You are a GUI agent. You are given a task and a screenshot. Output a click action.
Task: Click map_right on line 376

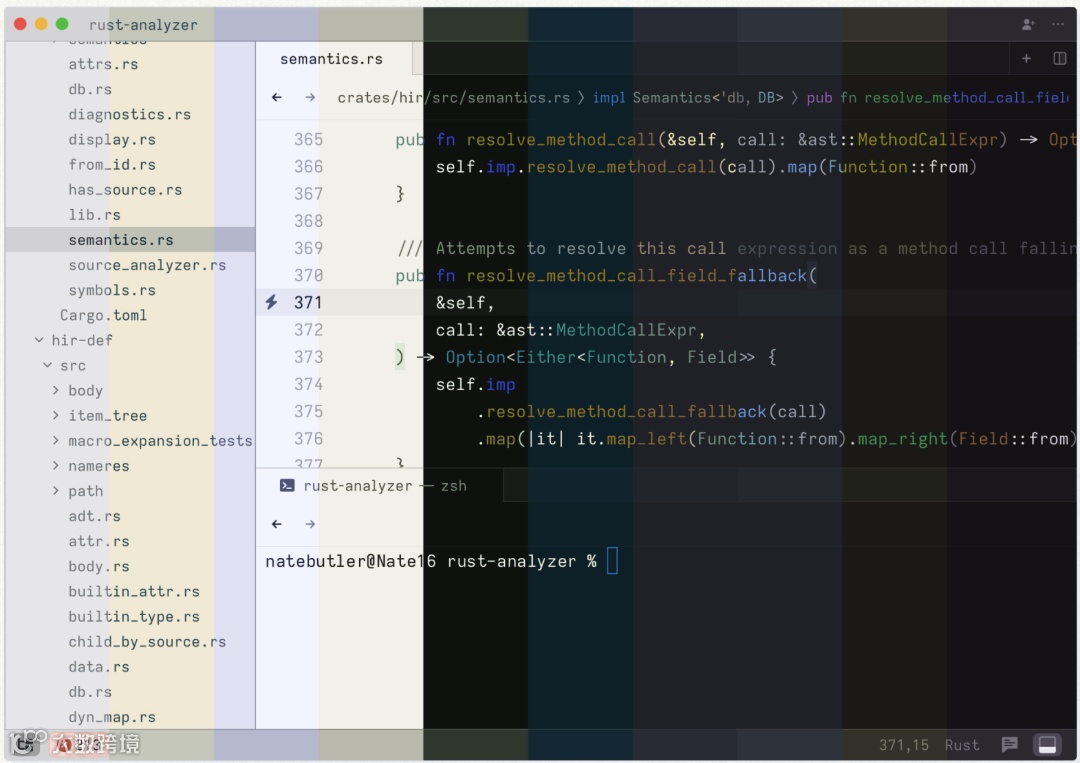[x=903, y=439]
